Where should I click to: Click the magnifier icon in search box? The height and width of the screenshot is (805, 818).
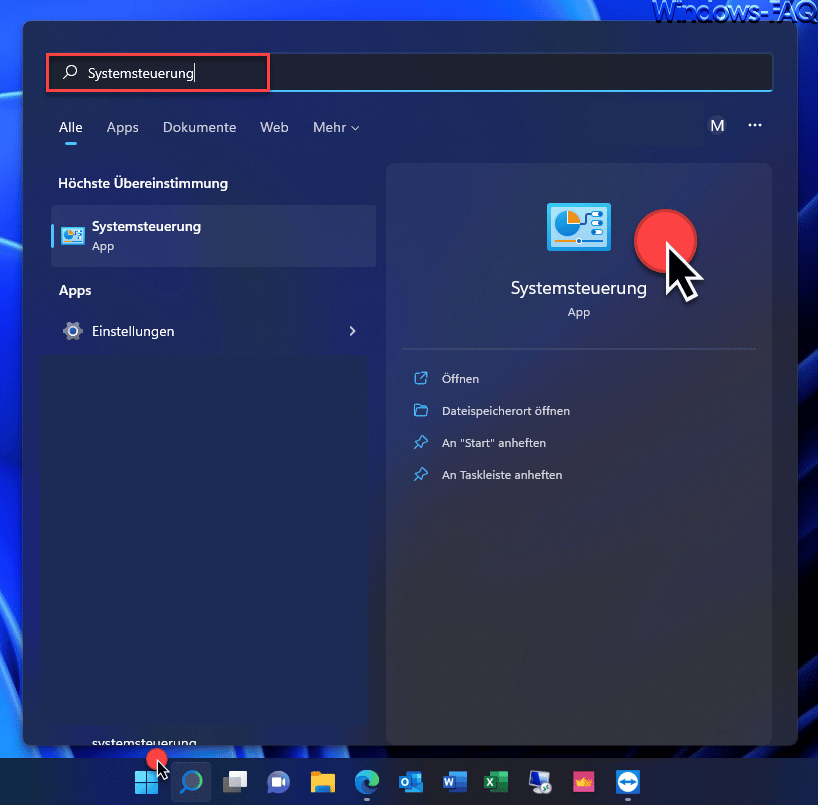coord(70,72)
